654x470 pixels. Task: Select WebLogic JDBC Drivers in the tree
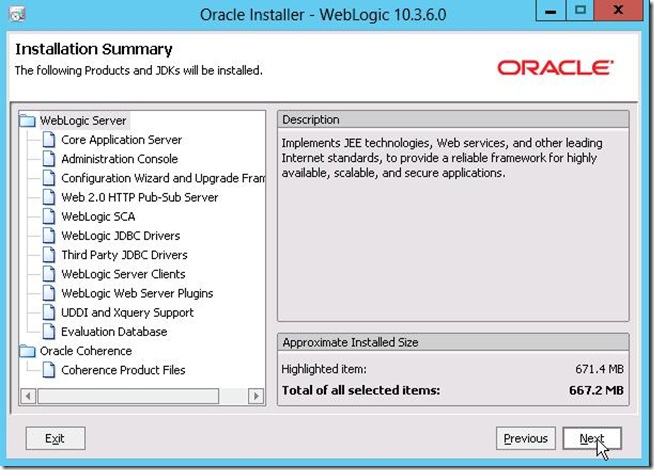(x=121, y=236)
